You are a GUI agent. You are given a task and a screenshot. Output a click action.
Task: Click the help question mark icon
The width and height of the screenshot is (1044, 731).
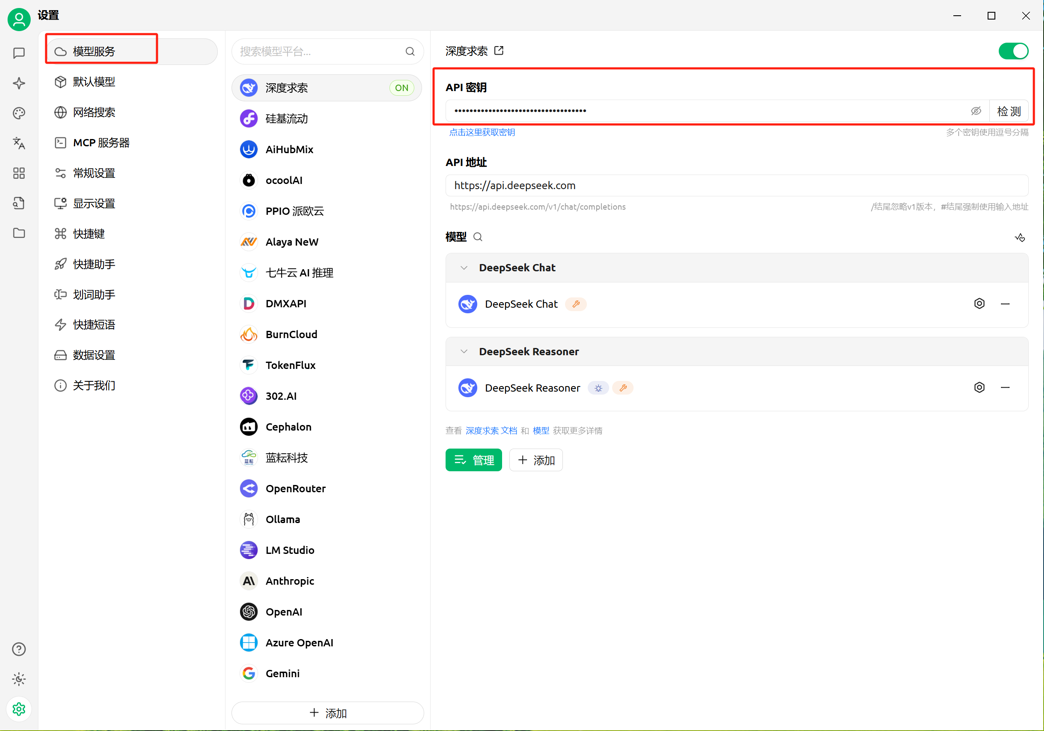point(19,649)
